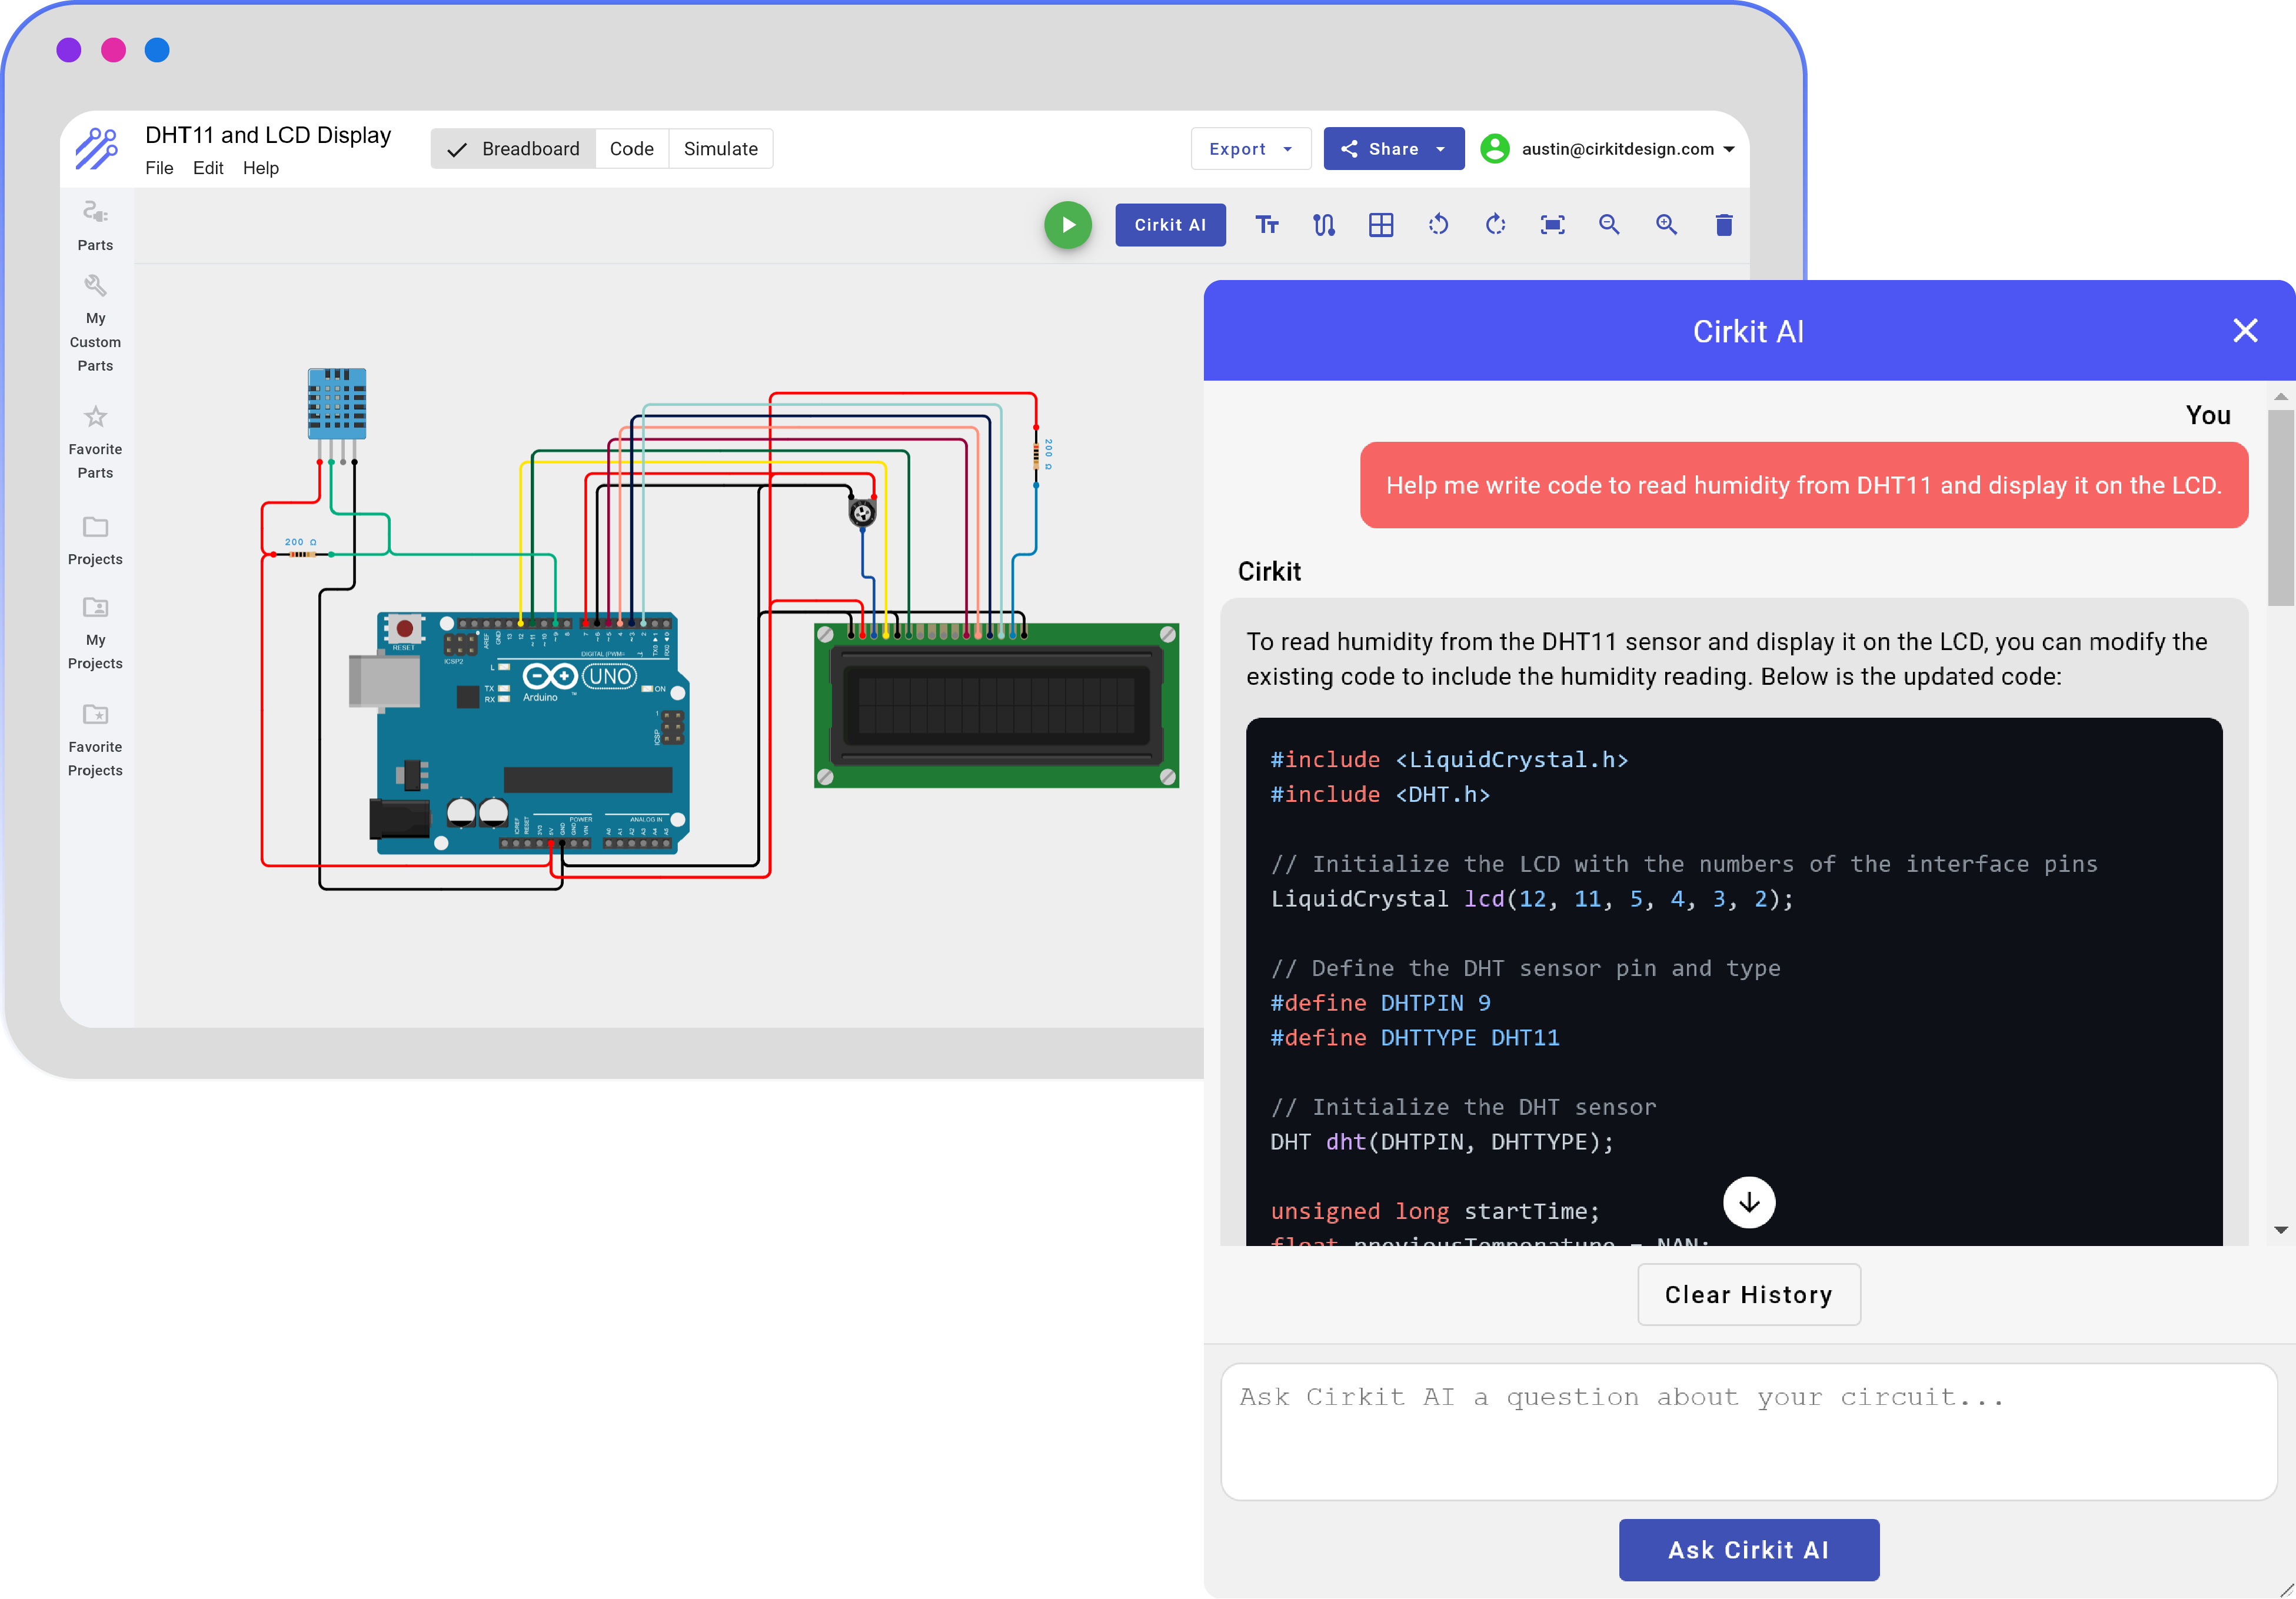Open the Projects folder panel
Screen dimensions: 2296x1599
coord(95,541)
